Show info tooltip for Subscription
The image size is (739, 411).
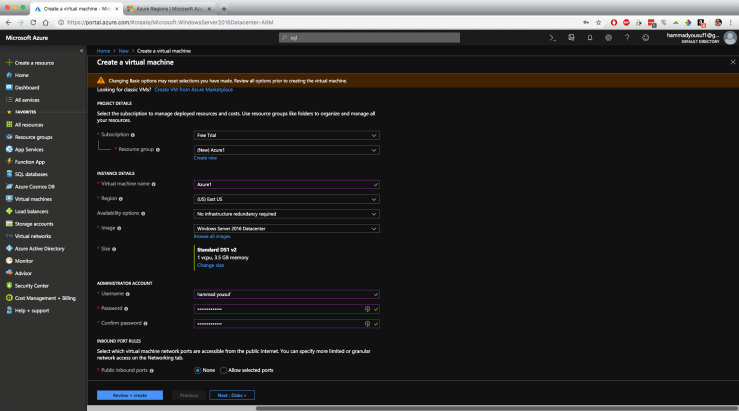pyautogui.click(x=133, y=135)
